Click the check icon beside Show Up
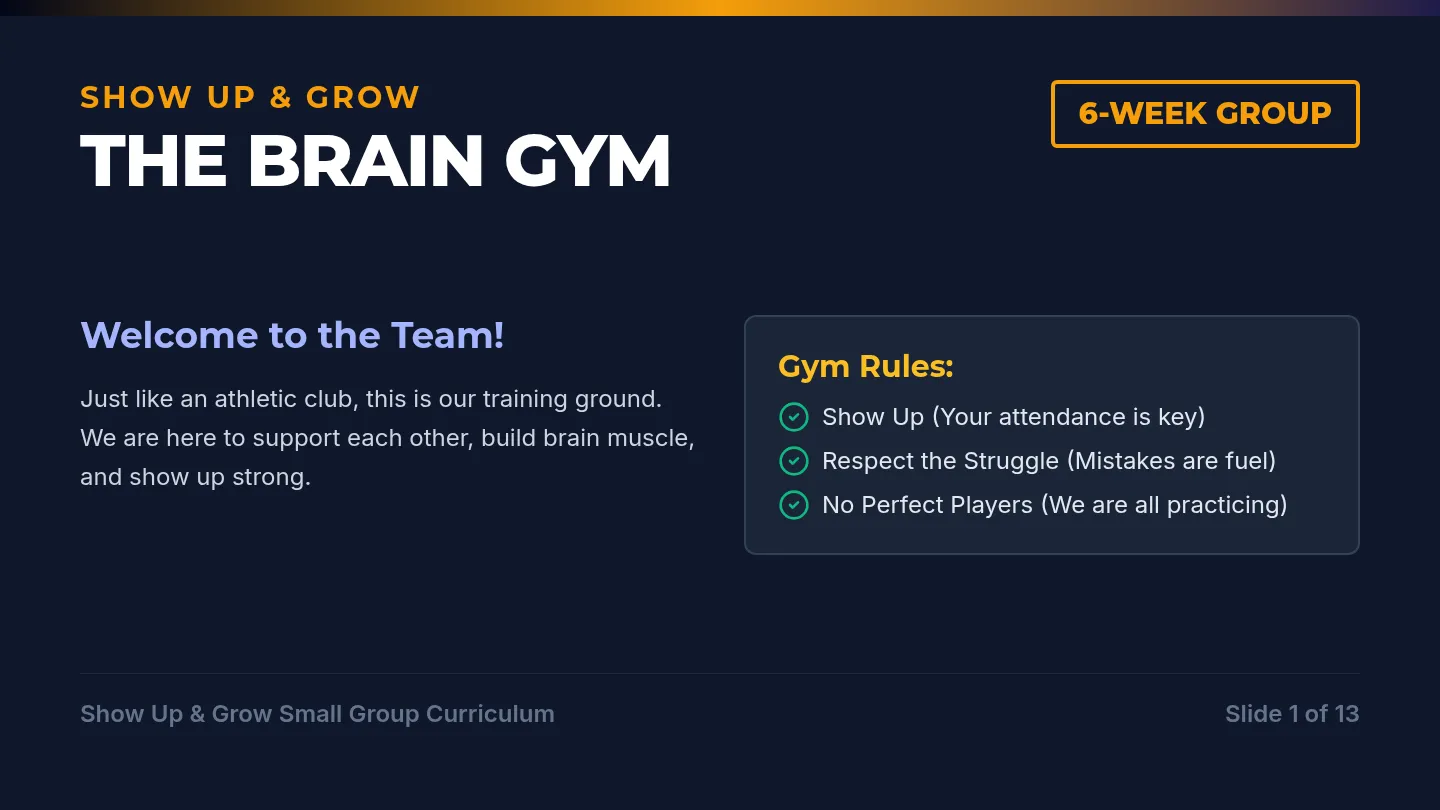This screenshot has height=810, width=1440. click(x=793, y=417)
